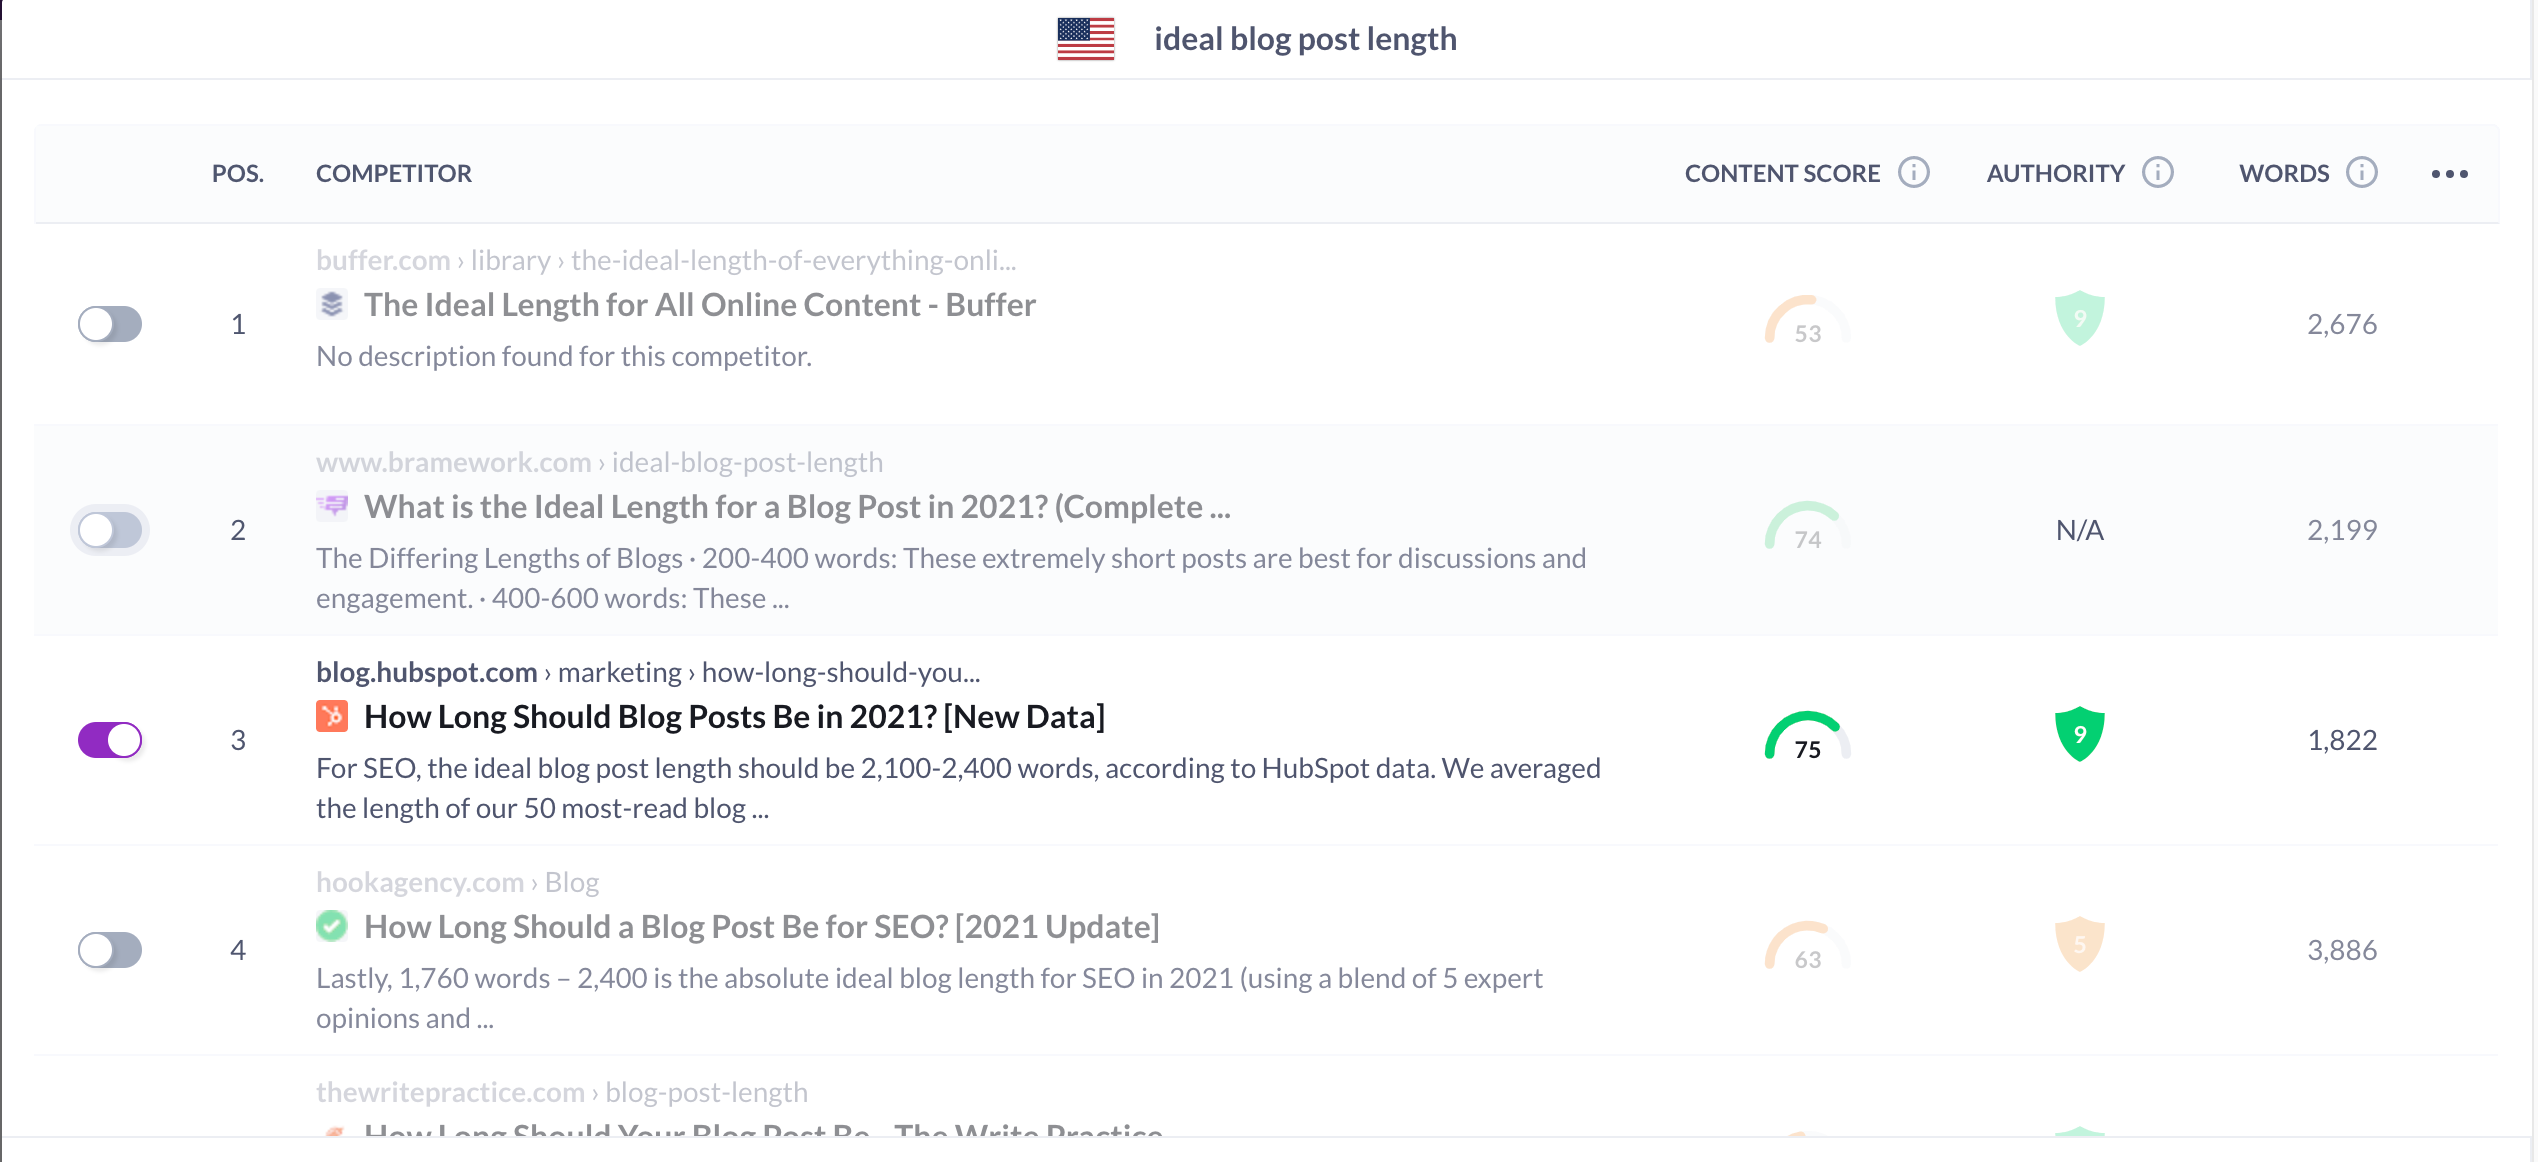2538x1162 pixels.
Task: Disable the HubSpot competitor toggle
Action: [x=110, y=740]
